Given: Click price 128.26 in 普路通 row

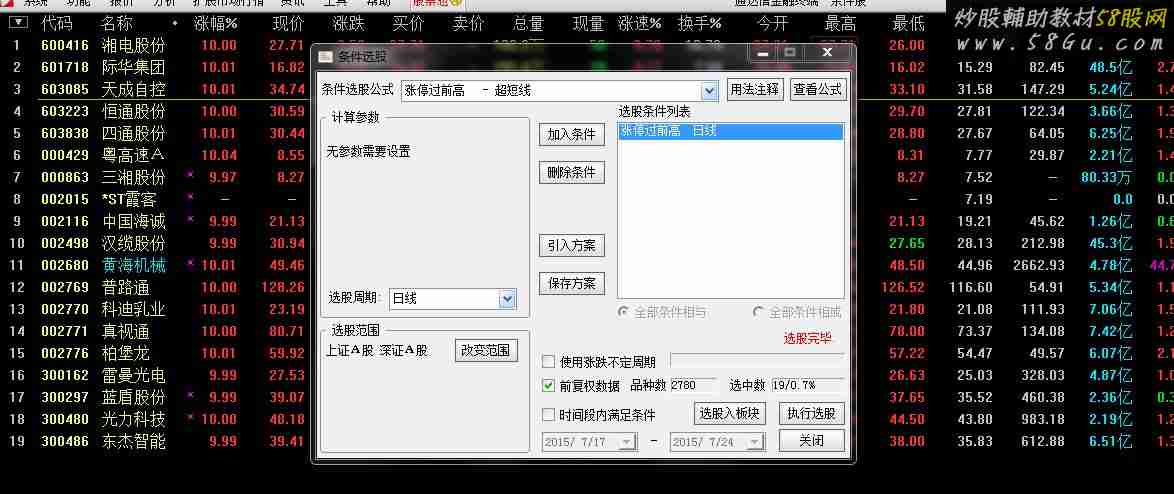Looking at the screenshot, I should 283,287.
